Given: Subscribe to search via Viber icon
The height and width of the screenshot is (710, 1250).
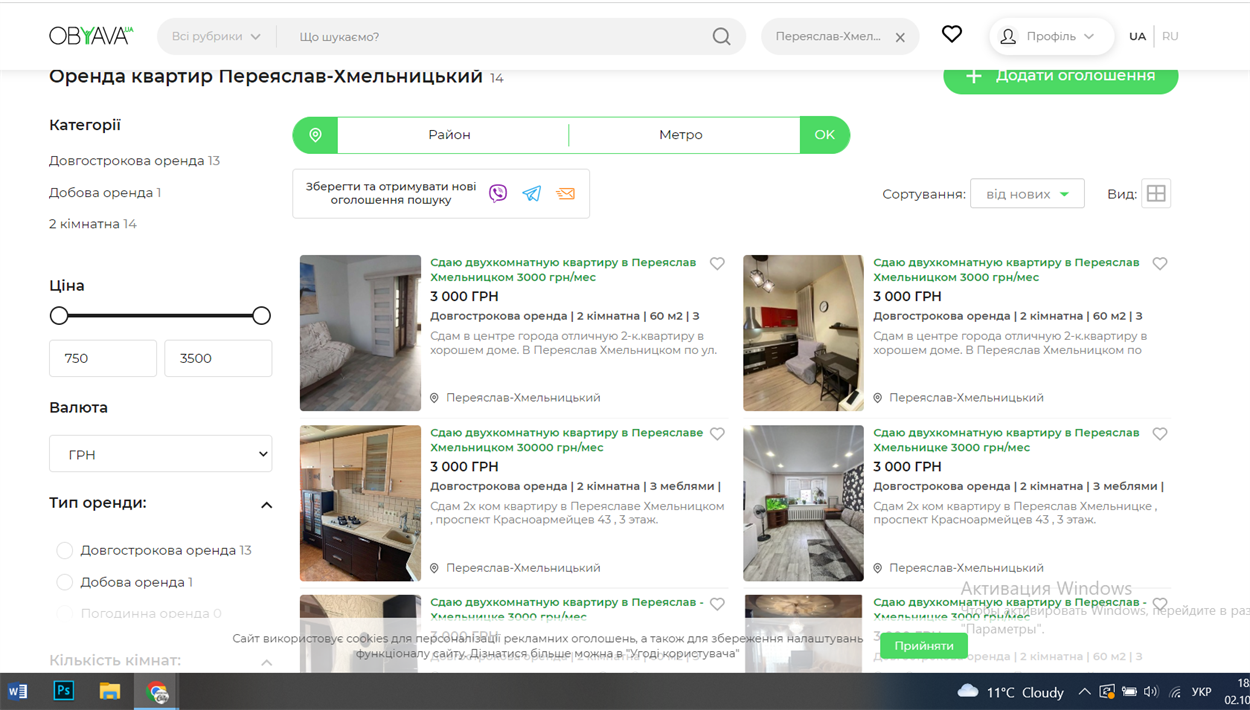Looking at the screenshot, I should pyautogui.click(x=498, y=194).
